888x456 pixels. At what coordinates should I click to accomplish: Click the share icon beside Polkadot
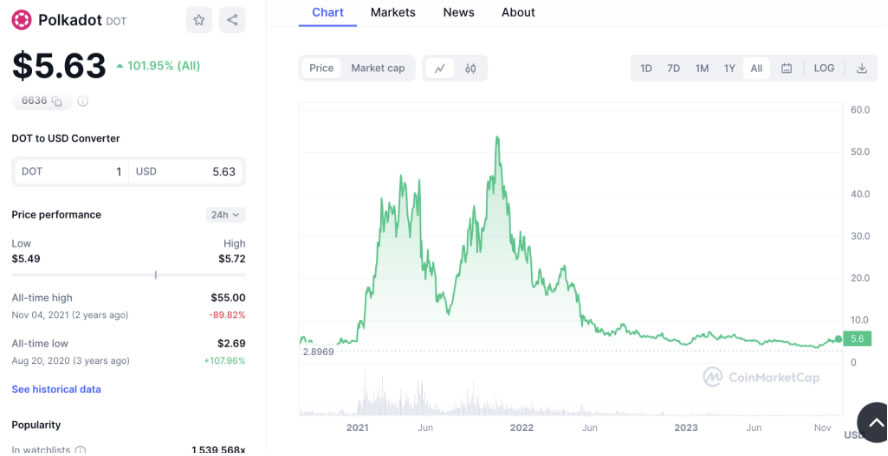point(232,20)
